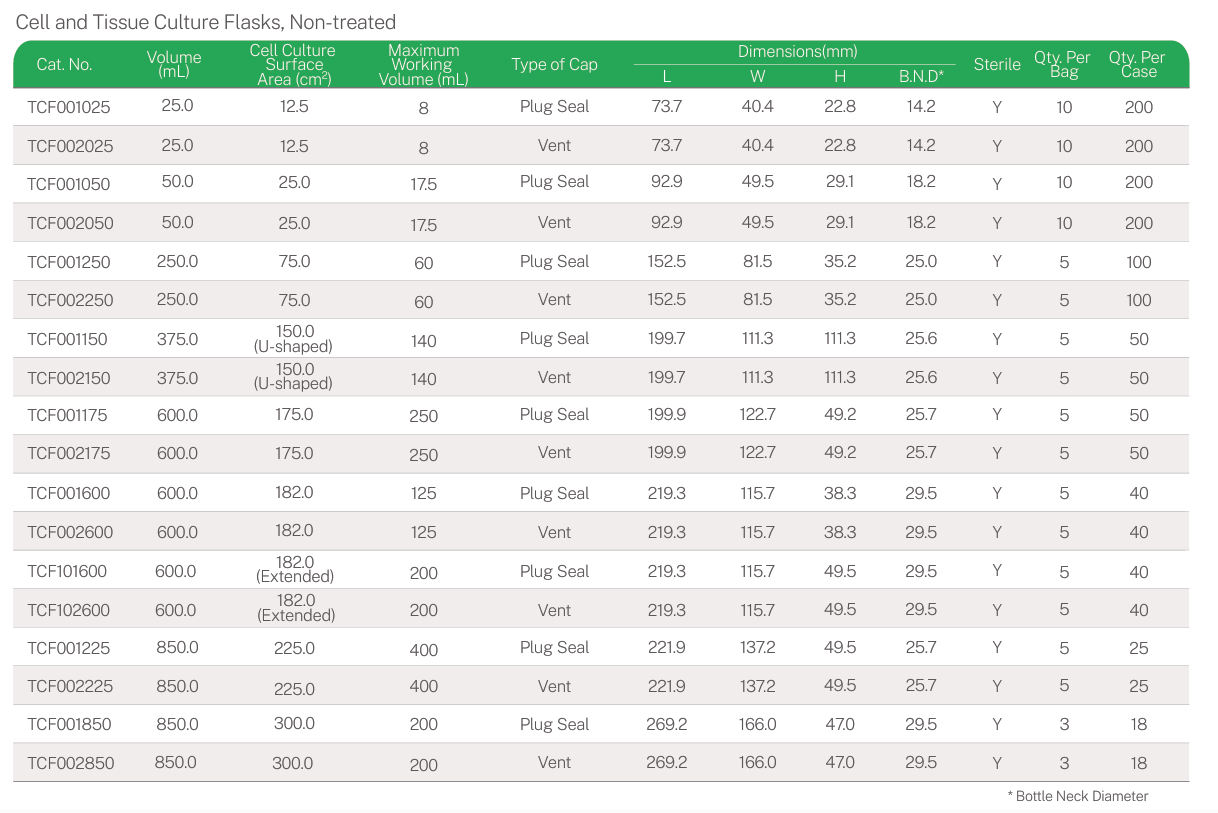Click catalog number TCF101600
This screenshot has height=813, width=1218.
coord(67,571)
